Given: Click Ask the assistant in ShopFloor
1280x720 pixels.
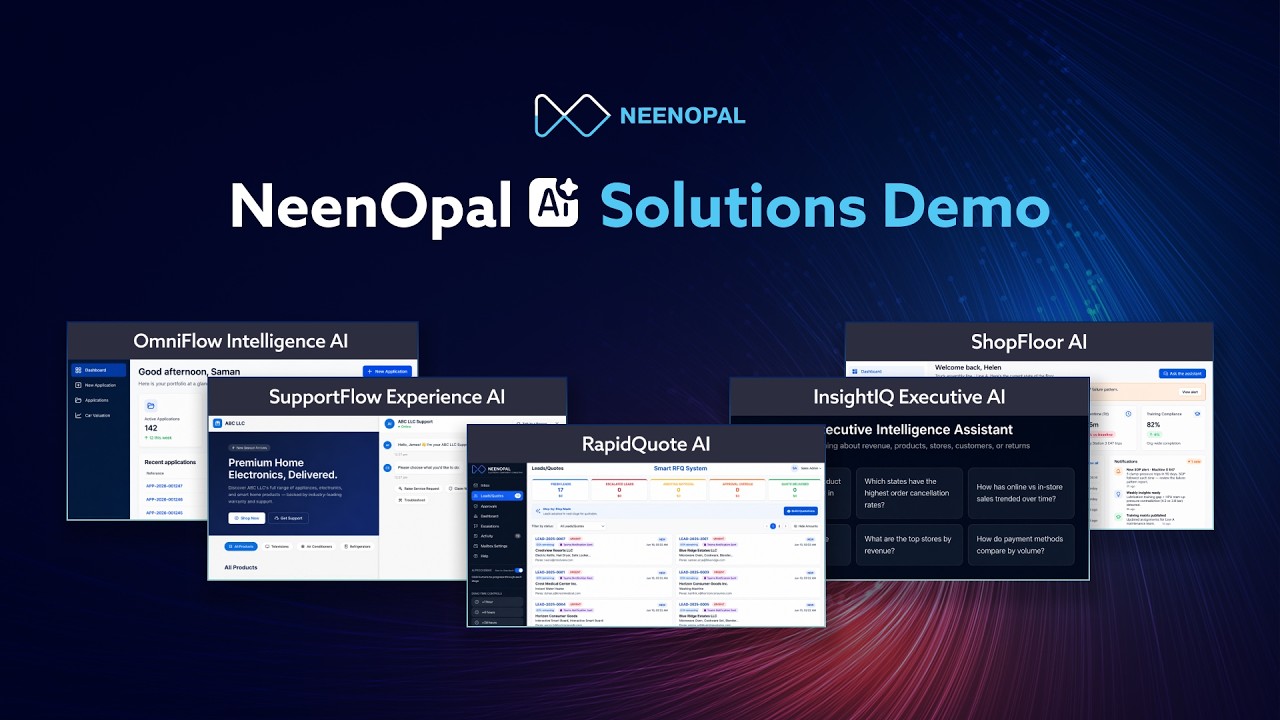Looking at the screenshot, I should point(1182,373).
